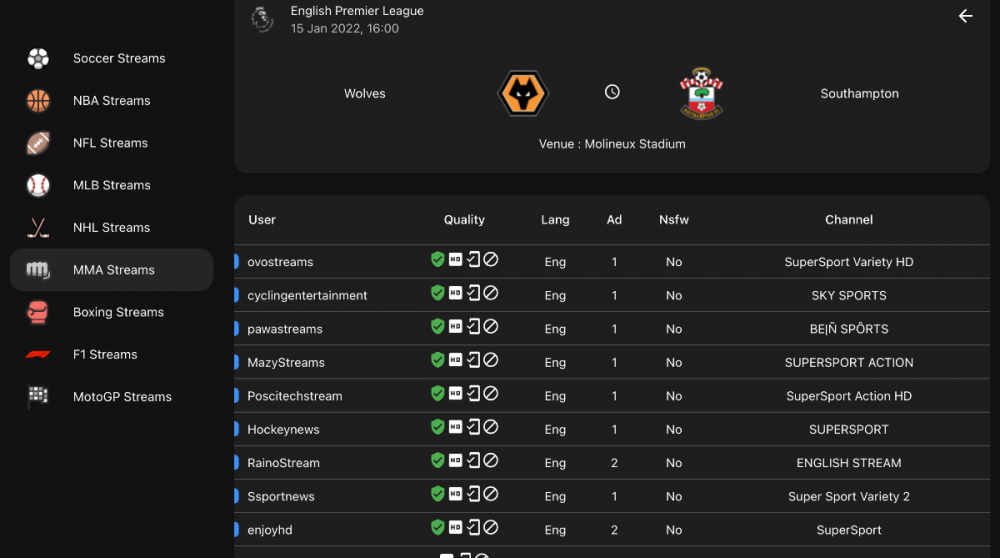Click the green shield icon for enjoyhd
1000x558 pixels.
point(438,527)
